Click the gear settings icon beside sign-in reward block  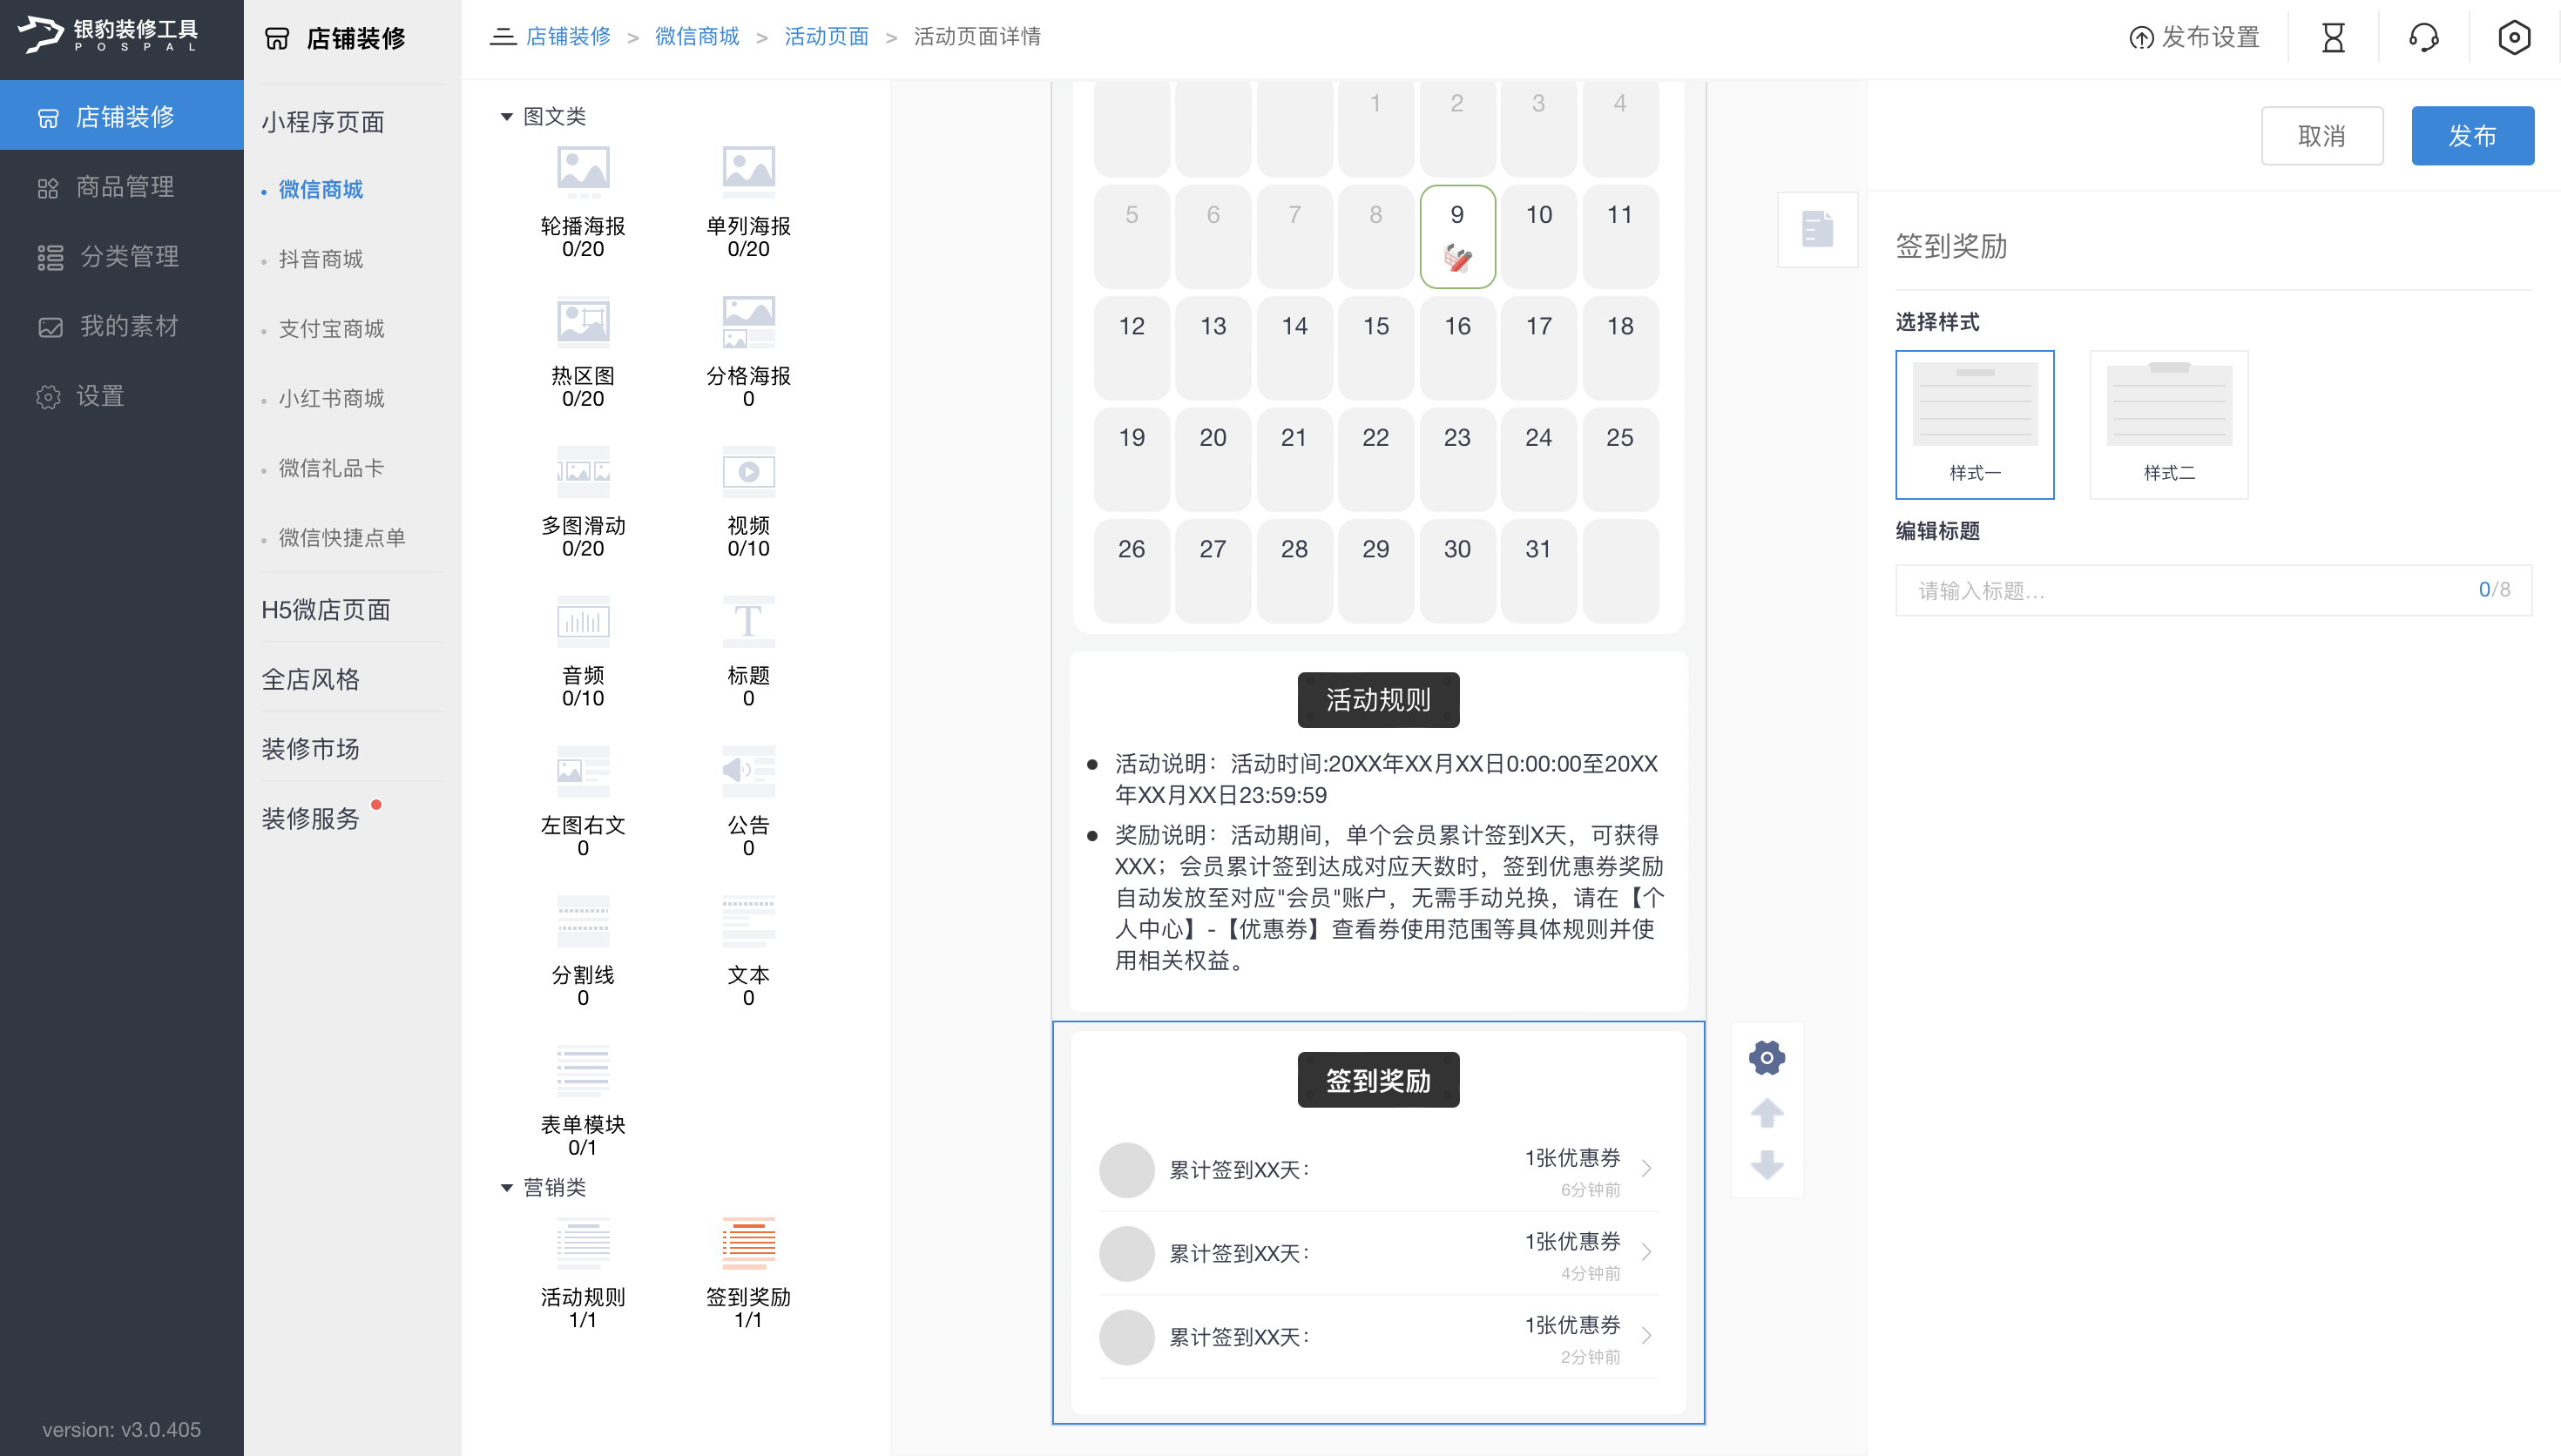1766,1057
